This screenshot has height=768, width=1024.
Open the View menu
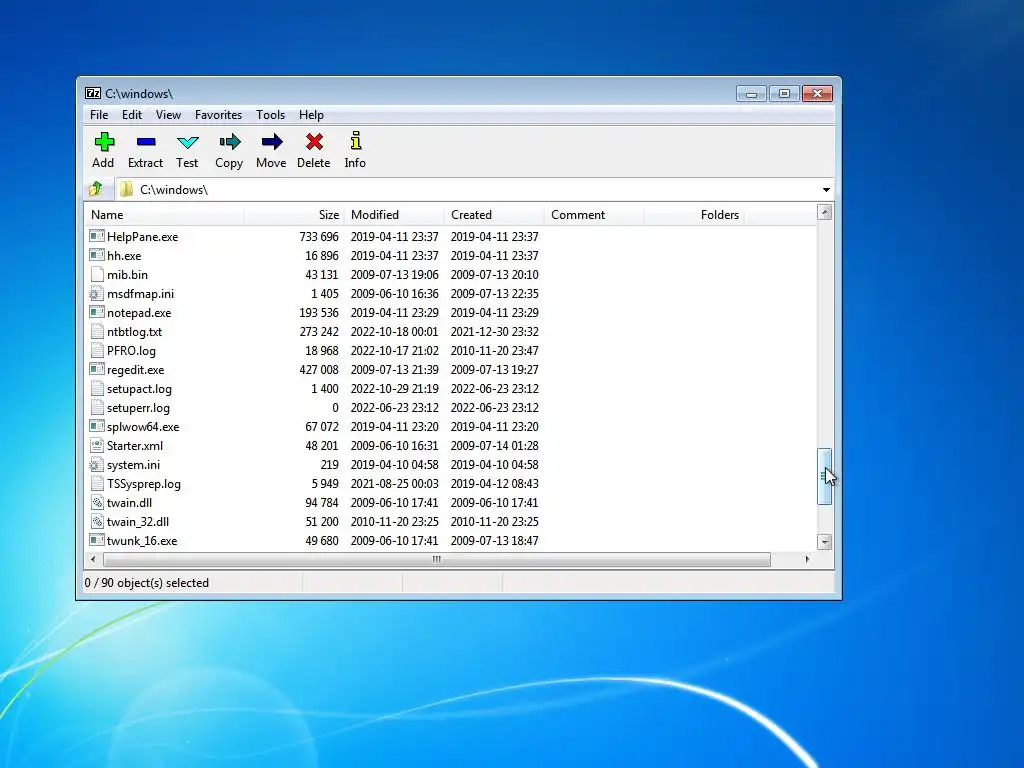tap(168, 115)
